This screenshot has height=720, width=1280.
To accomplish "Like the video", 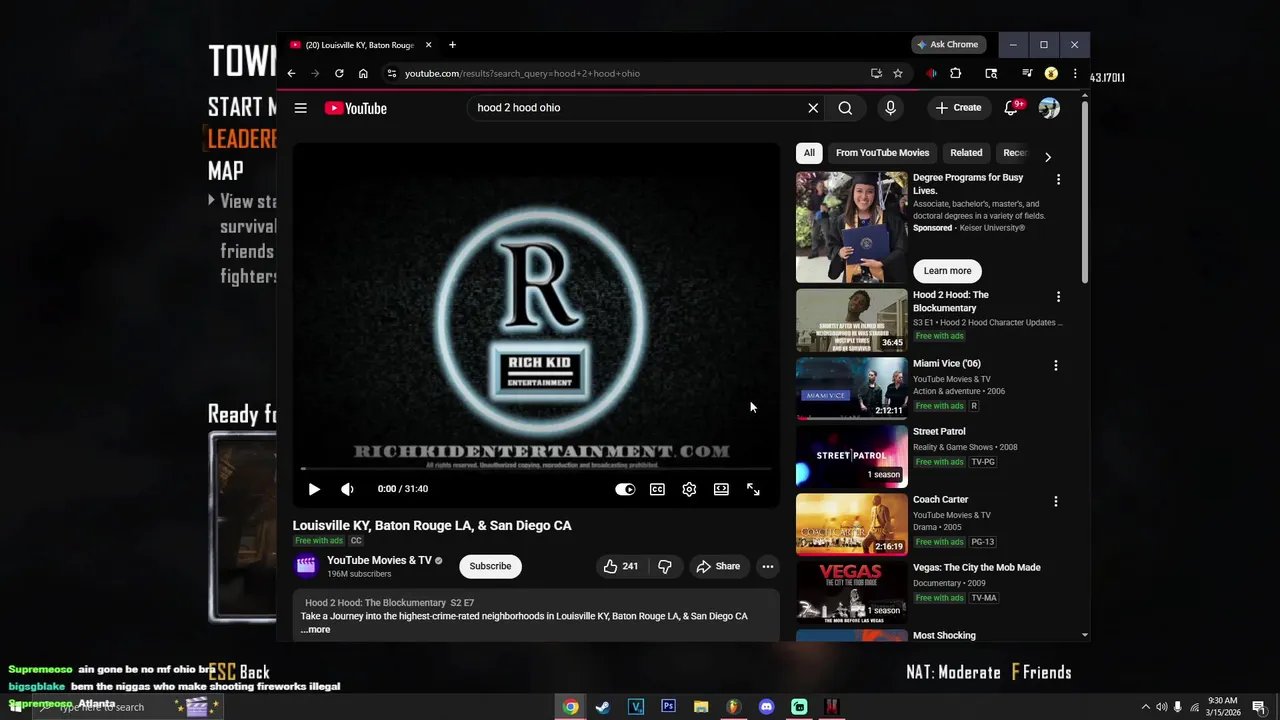I will point(620,566).
